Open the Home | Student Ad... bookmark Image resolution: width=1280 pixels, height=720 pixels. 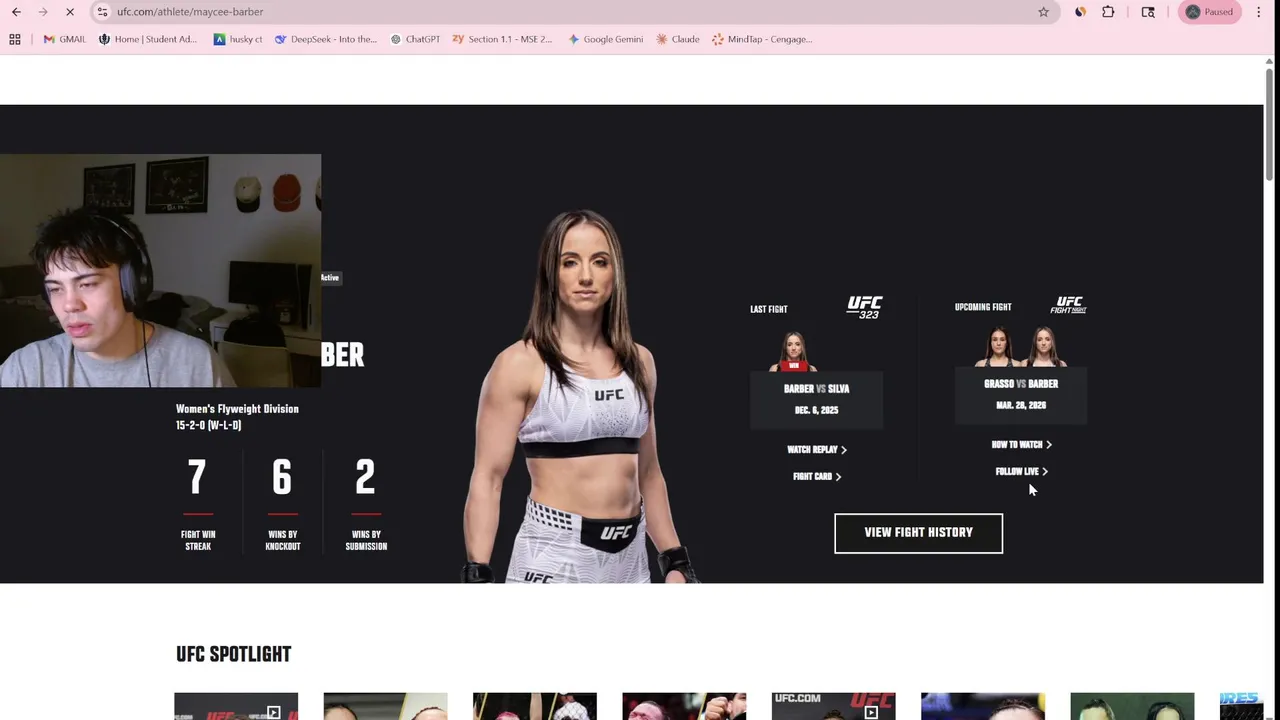pyautogui.click(x=148, y=39)
